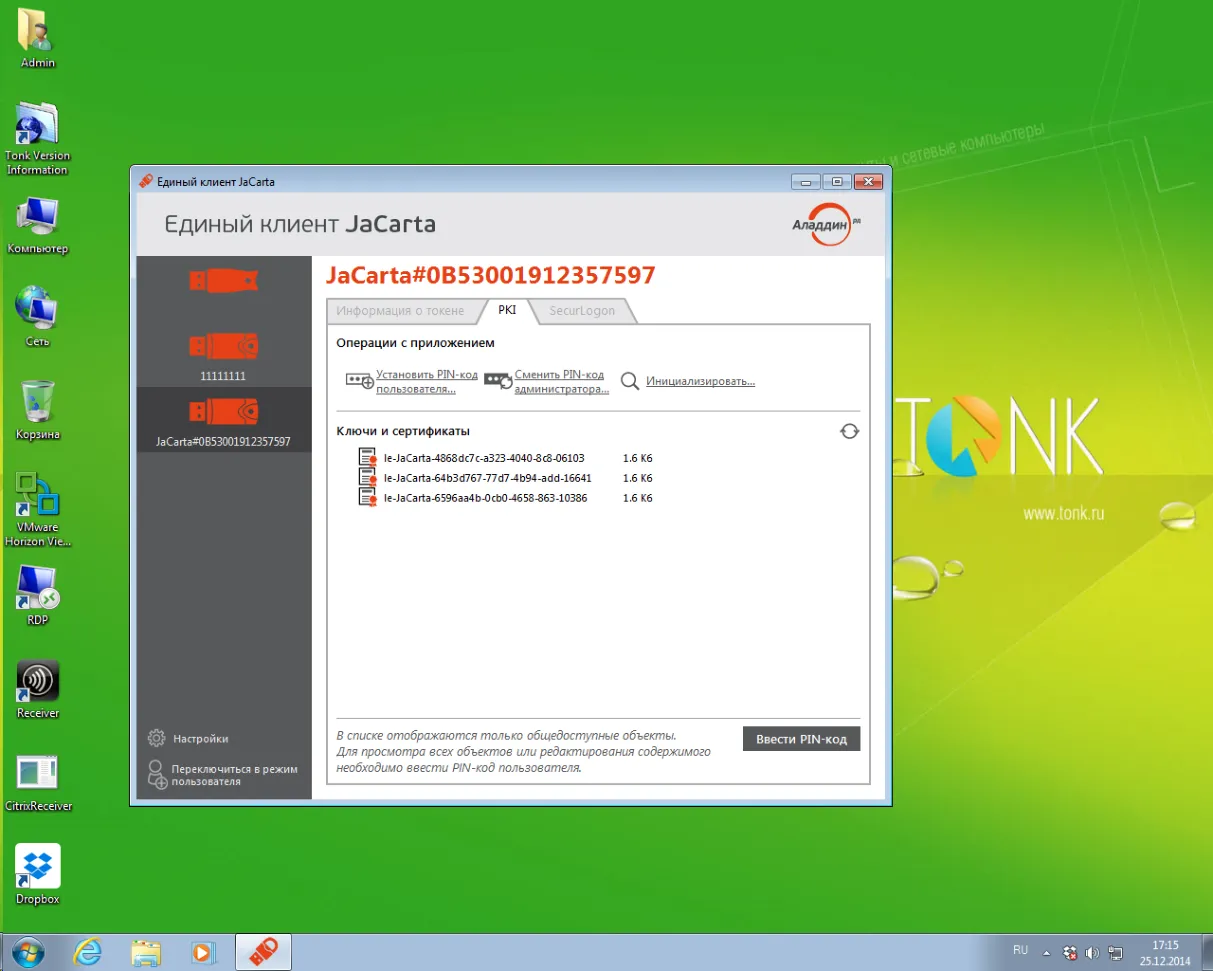Click the switch-to-user-mode icon
This screenshot has width=1213, height=971.
pos(157,775)
